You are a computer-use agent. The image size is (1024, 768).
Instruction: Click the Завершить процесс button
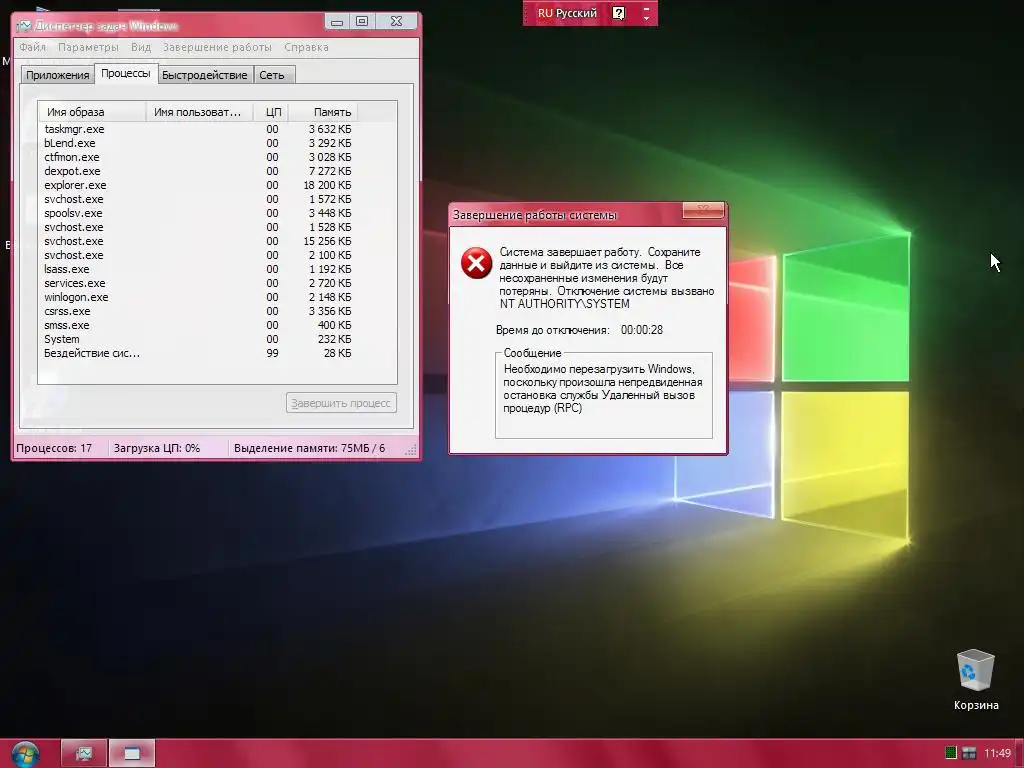click(341, 403)
